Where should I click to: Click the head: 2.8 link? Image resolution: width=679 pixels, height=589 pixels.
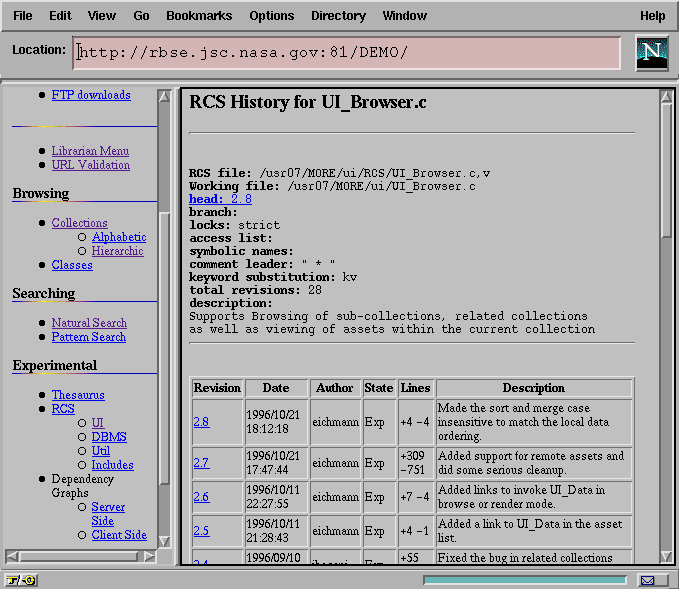click(220, 199)
